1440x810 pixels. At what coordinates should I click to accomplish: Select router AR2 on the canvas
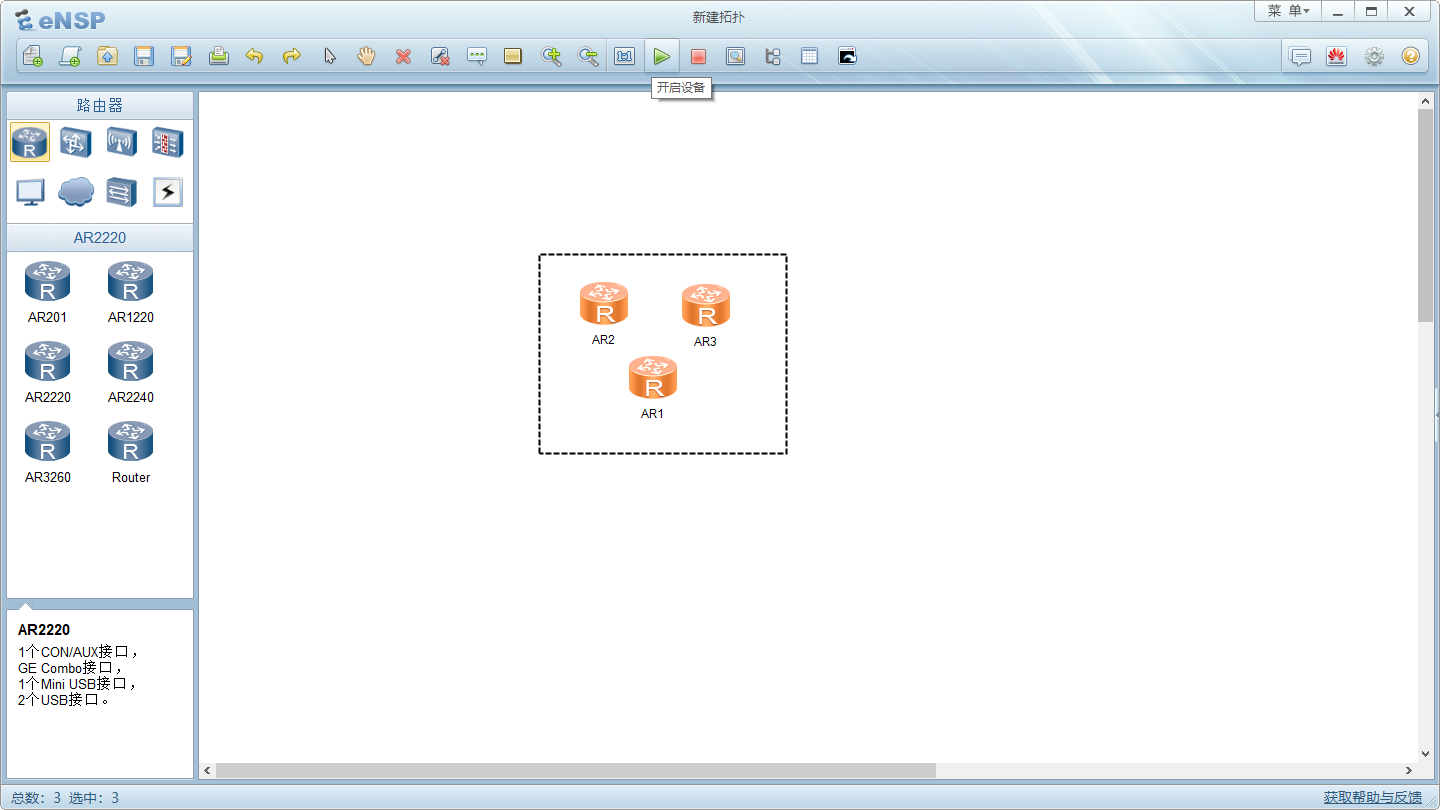click(604, 305)
